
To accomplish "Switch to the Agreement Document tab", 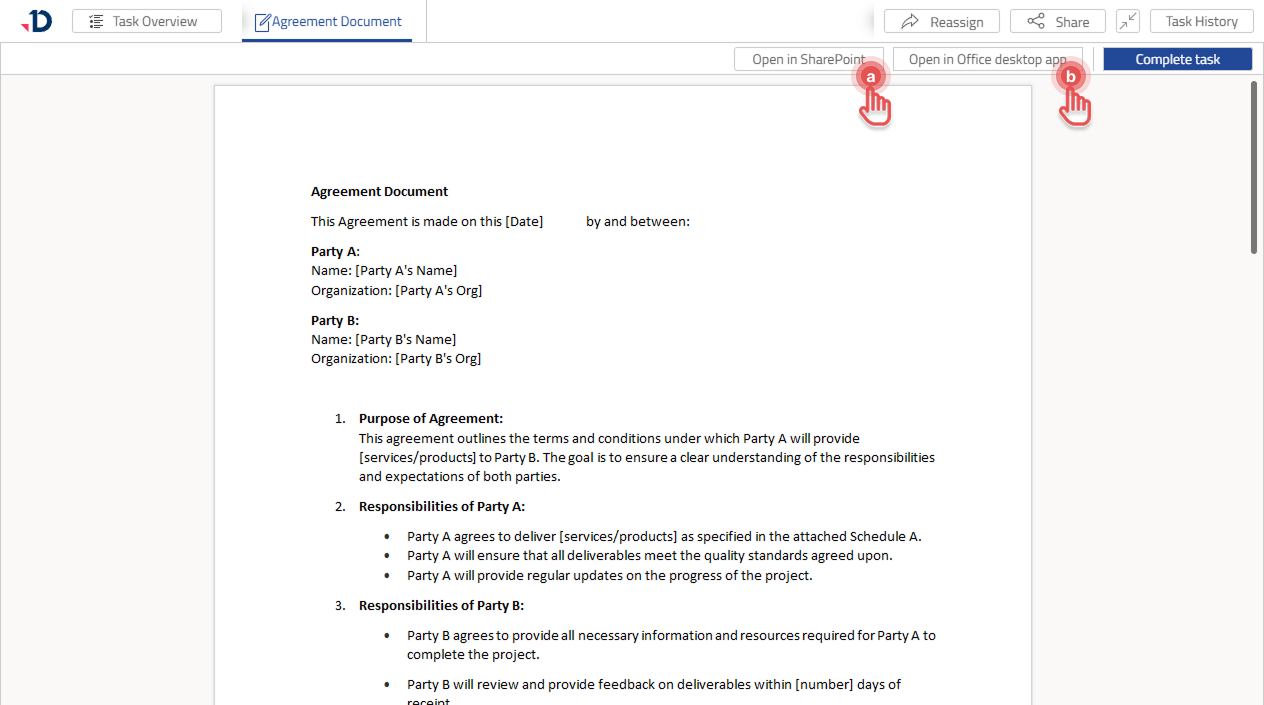I will 327,21.
